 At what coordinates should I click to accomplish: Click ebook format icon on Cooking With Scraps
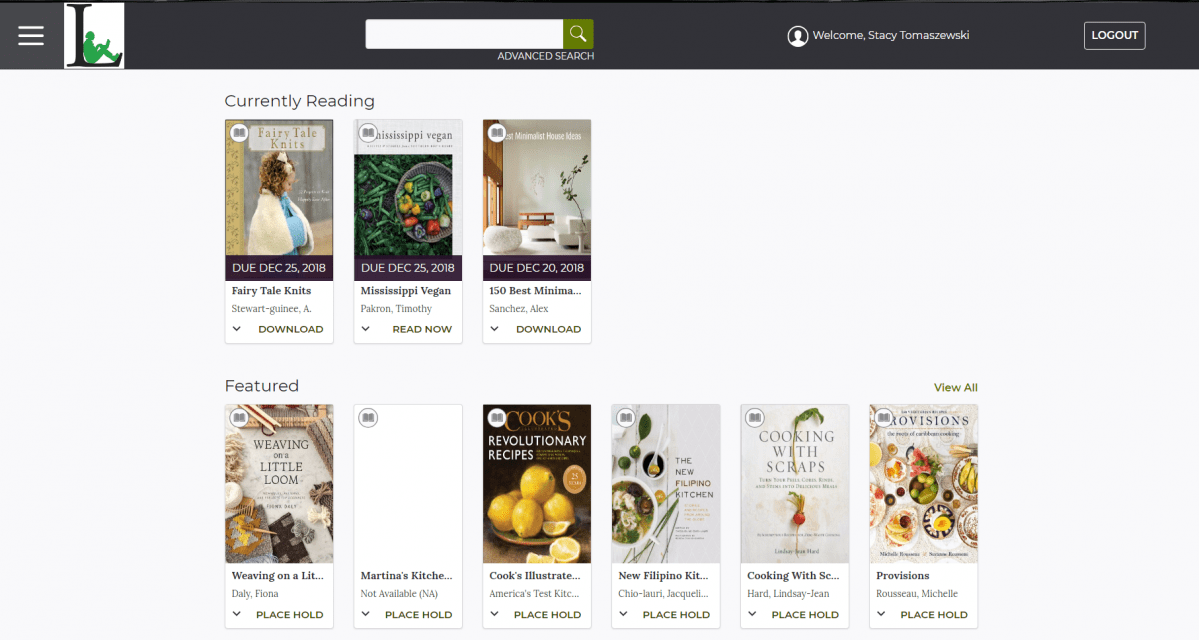(755, 418)
